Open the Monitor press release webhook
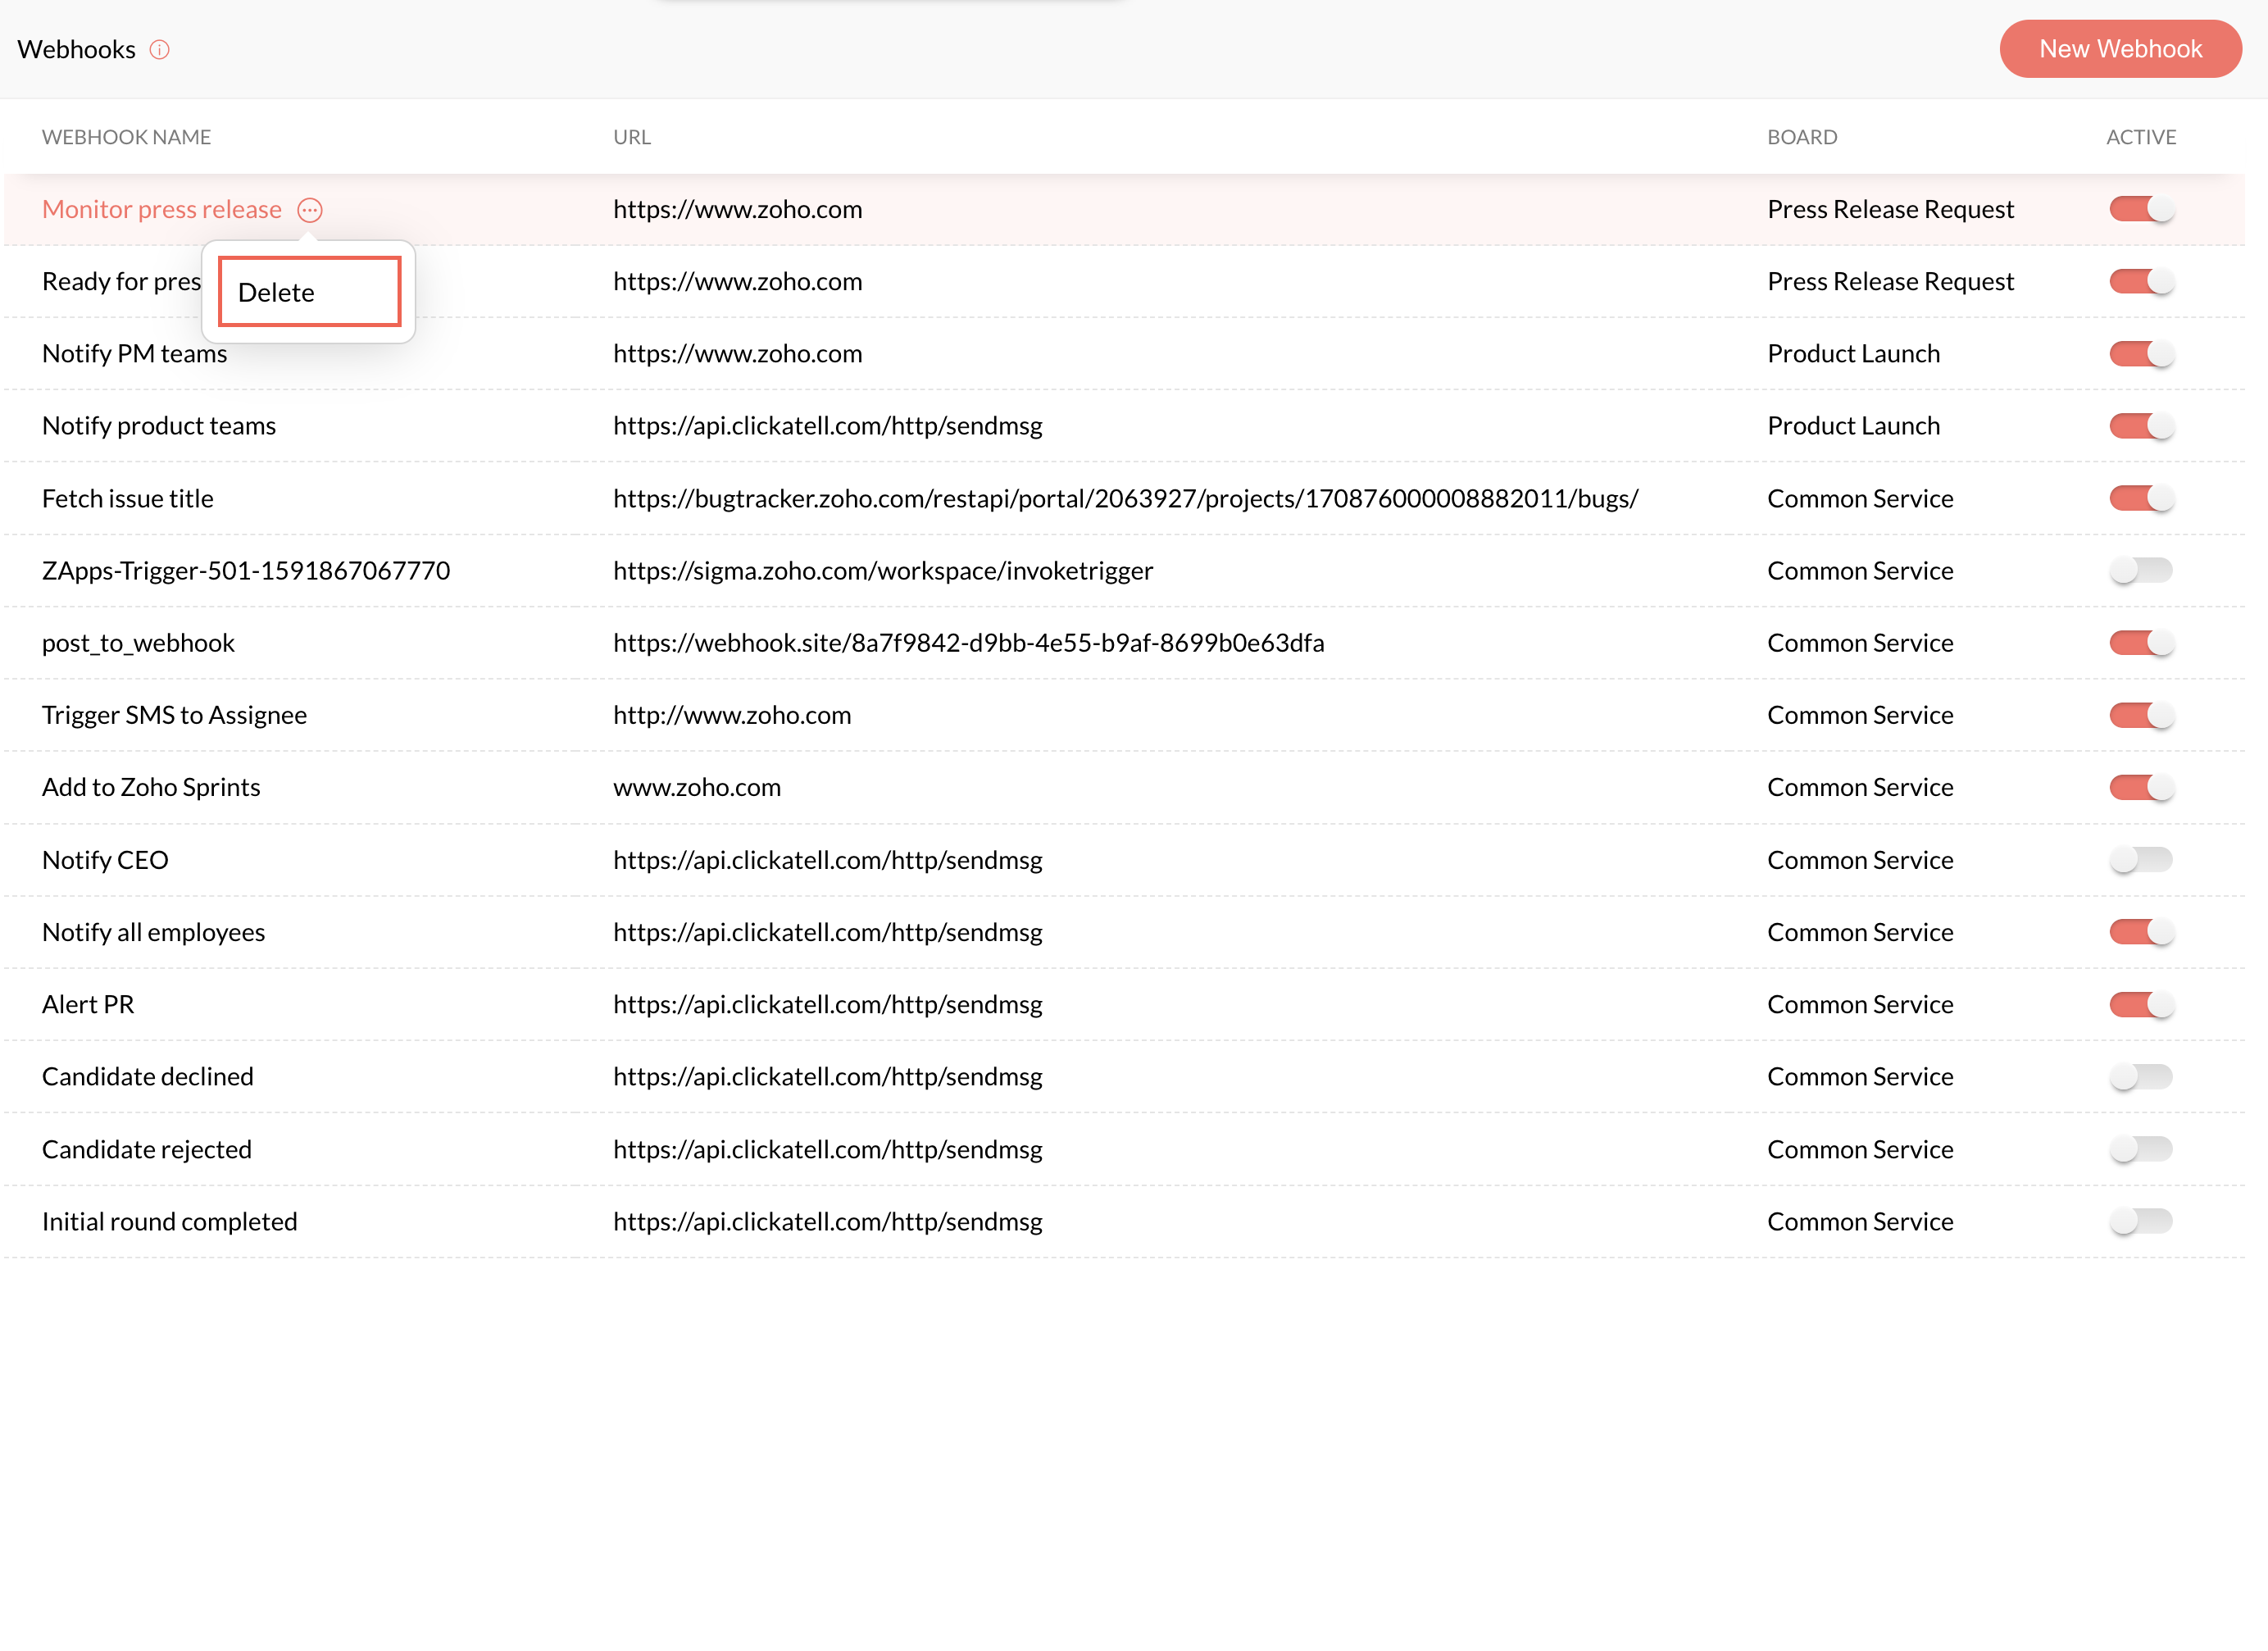Screen dimensions: 2268x1651 point(162,210)
